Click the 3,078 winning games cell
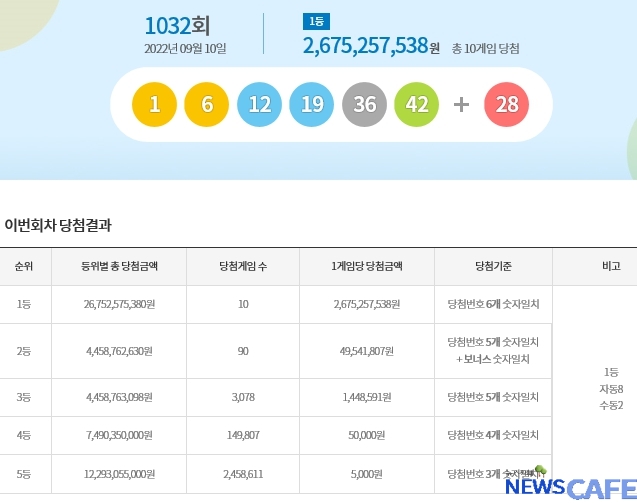Screen dimensions: 637x503 [242, 397]
